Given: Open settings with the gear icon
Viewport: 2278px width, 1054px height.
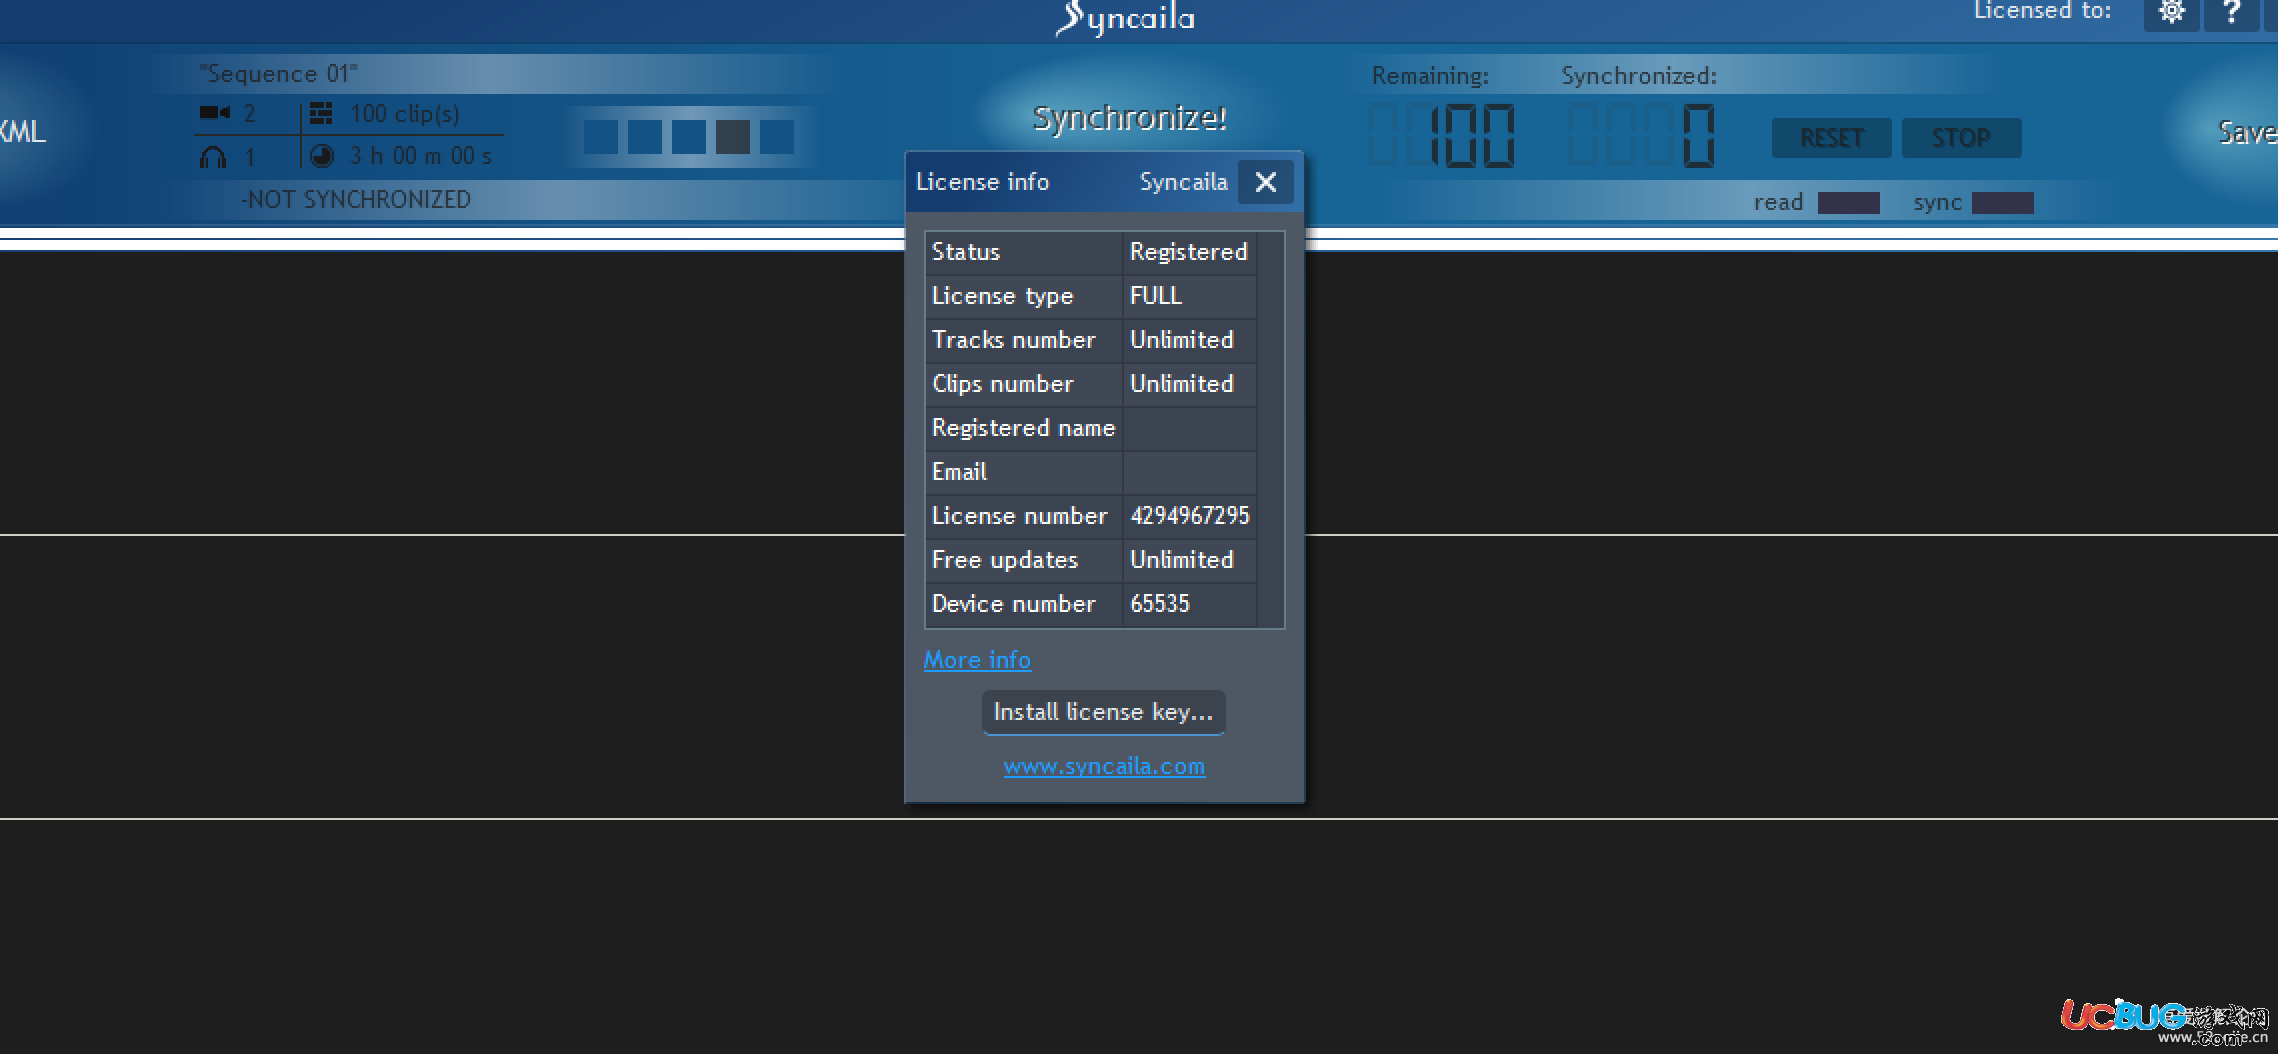Looking at the screenshot, I should click(2171, 14).
